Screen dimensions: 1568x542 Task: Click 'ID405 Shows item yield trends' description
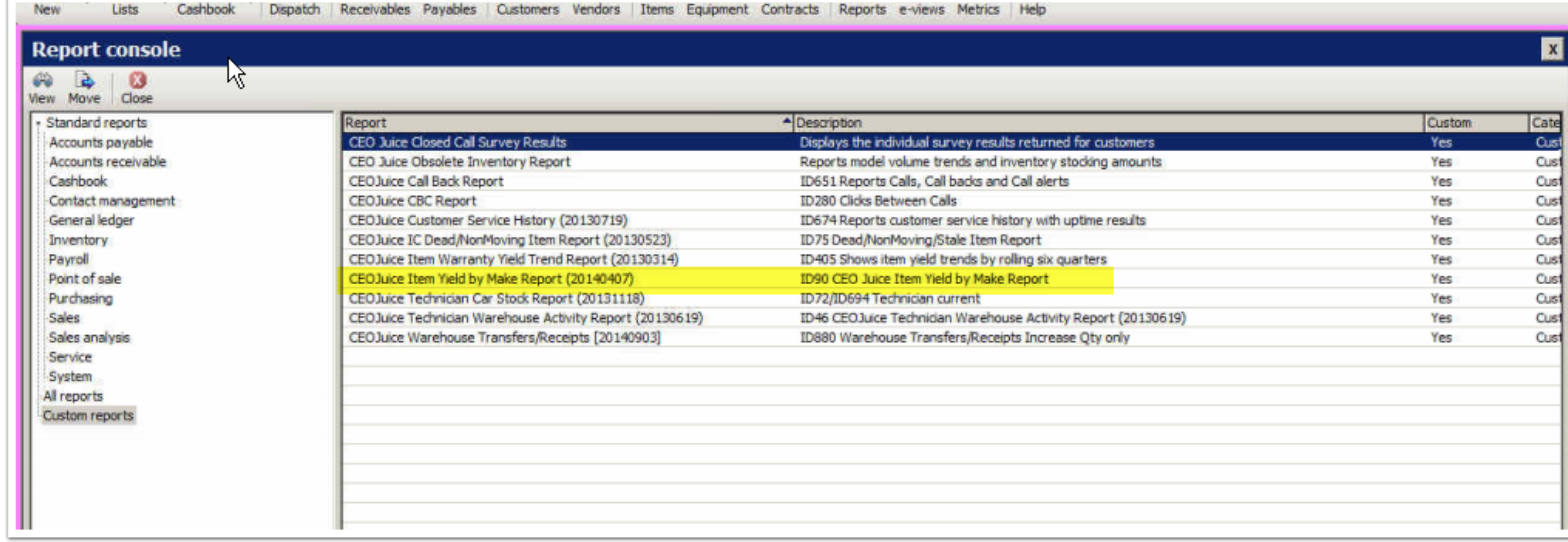pyautogui.click(x=953, y=260)
